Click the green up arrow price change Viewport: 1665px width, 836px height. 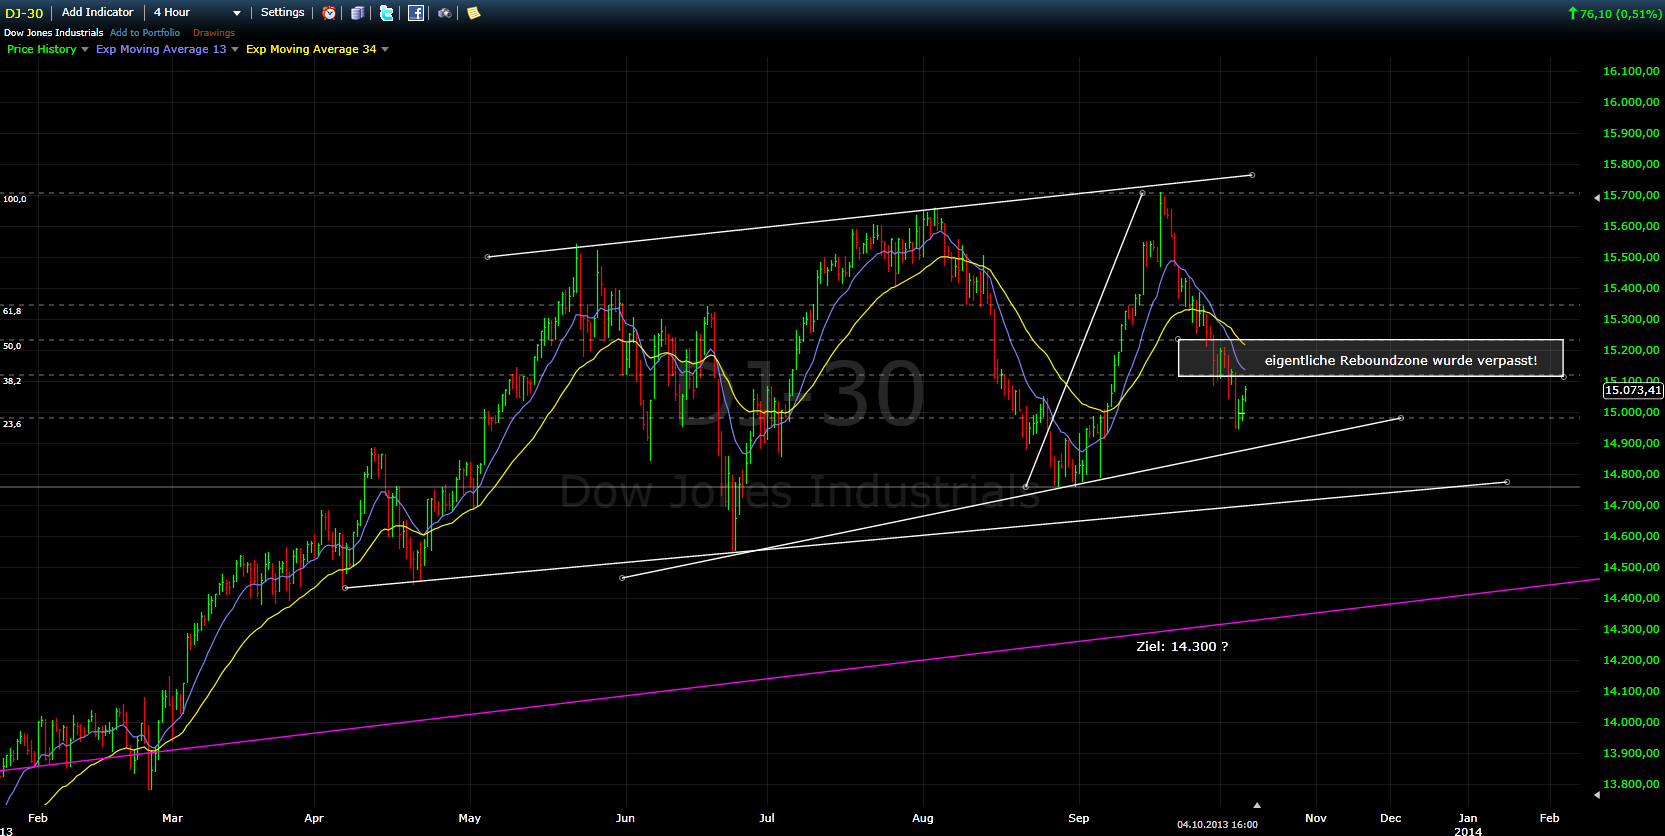tap(1572, 13)
